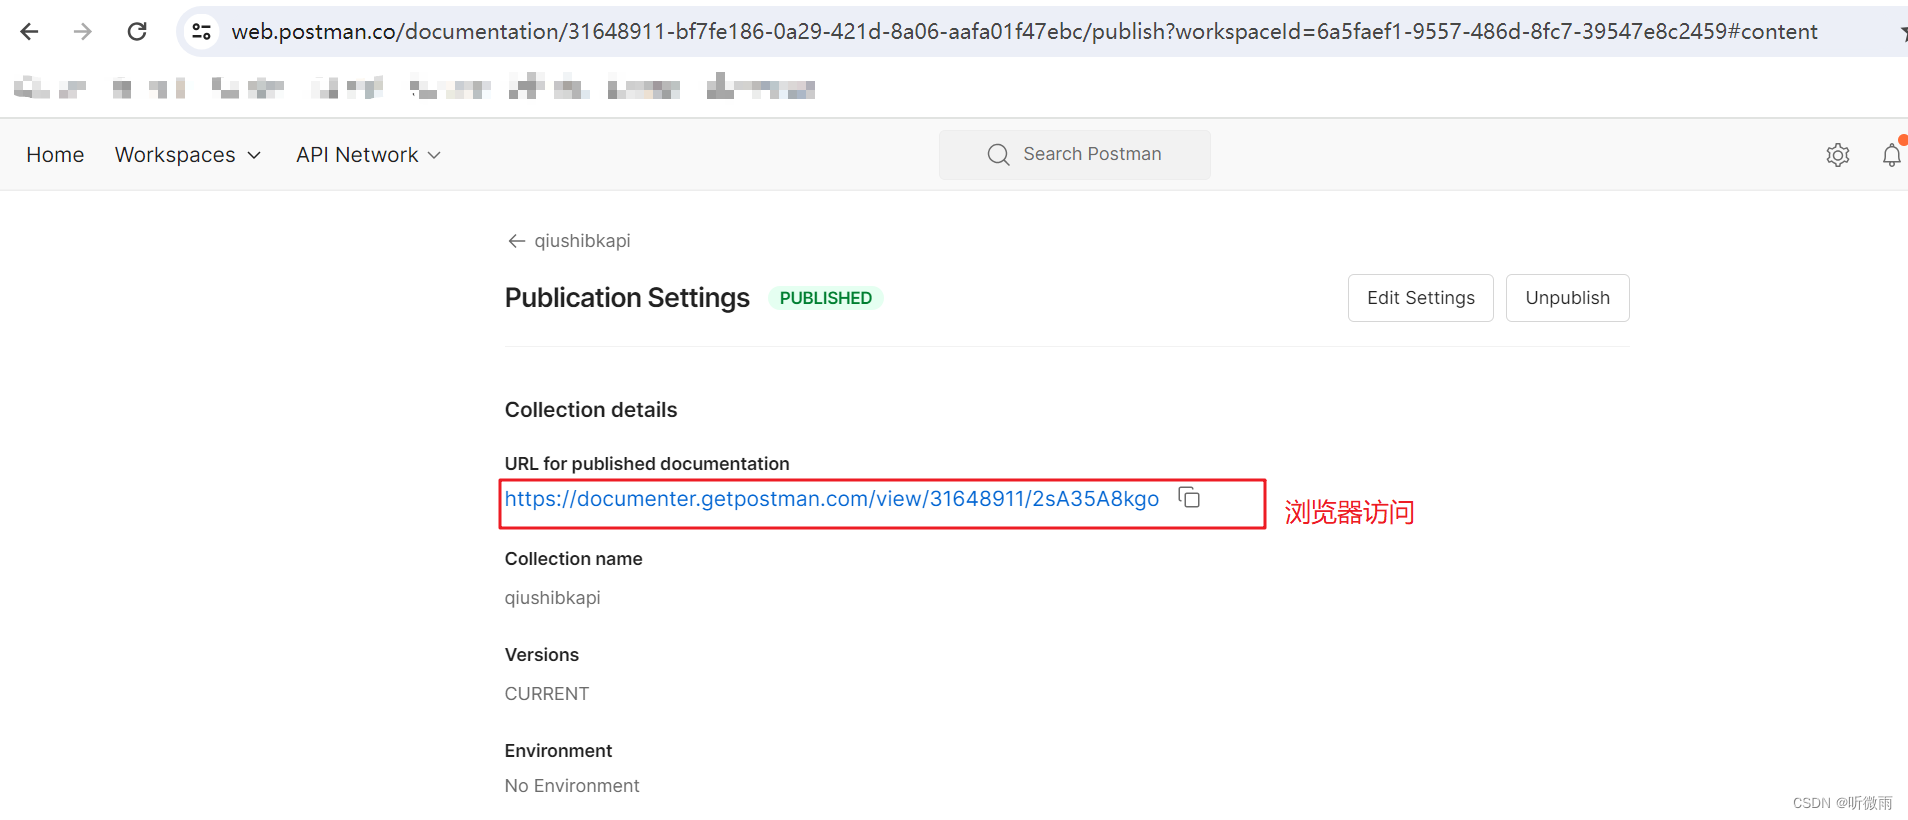The height and width of the screenshot is (820, 1908).
Task: Reload the page with the refresh icon
Action: coord(137,31)
